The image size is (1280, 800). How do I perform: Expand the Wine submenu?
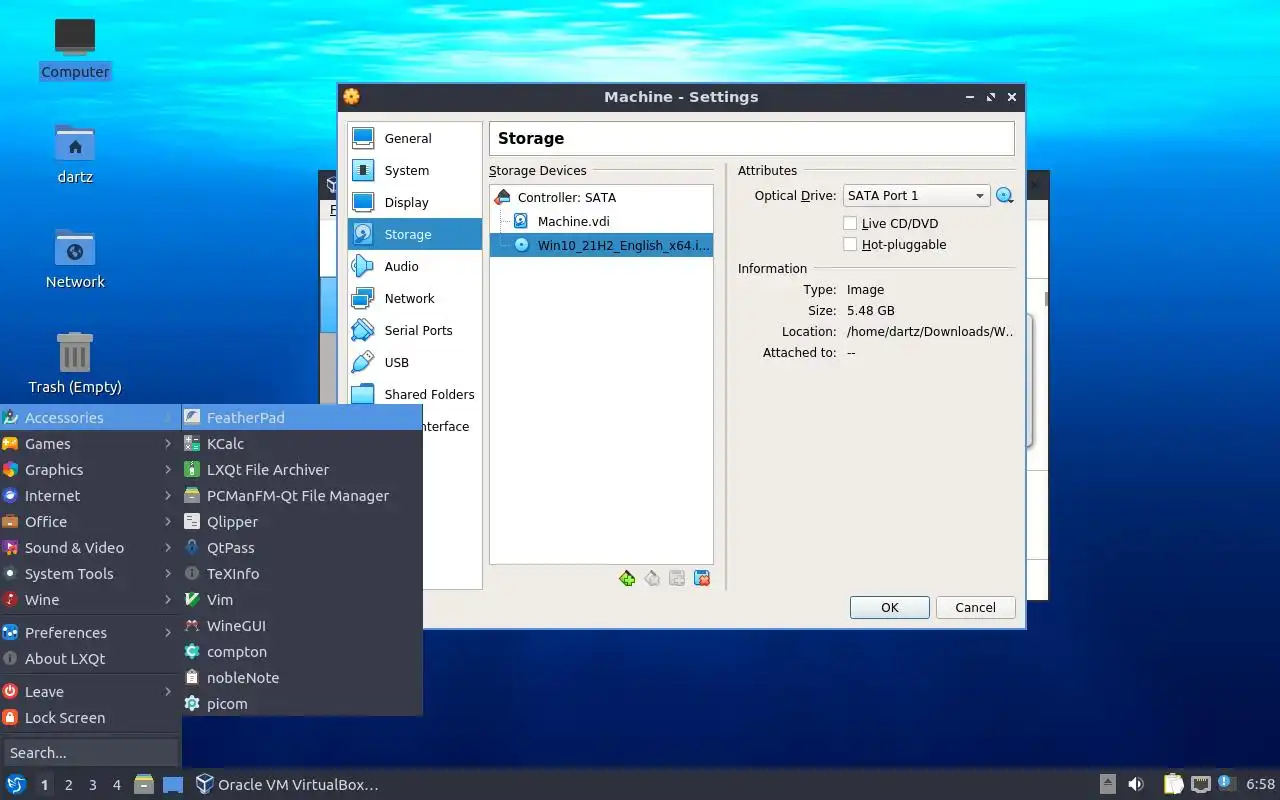tap(90, 599)
